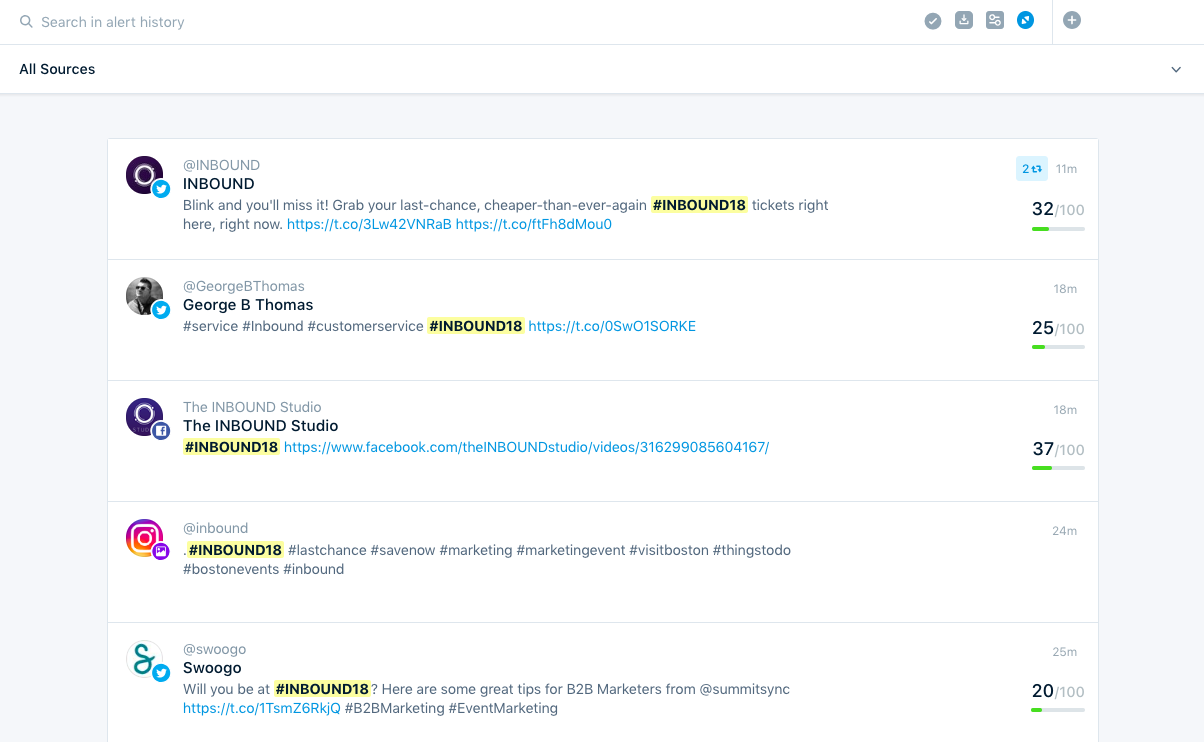Viewport: 1204px width, 742px height.
Task: Click George B Thomas profile photo
Action: pyautogui.click(x=145, y=296)
